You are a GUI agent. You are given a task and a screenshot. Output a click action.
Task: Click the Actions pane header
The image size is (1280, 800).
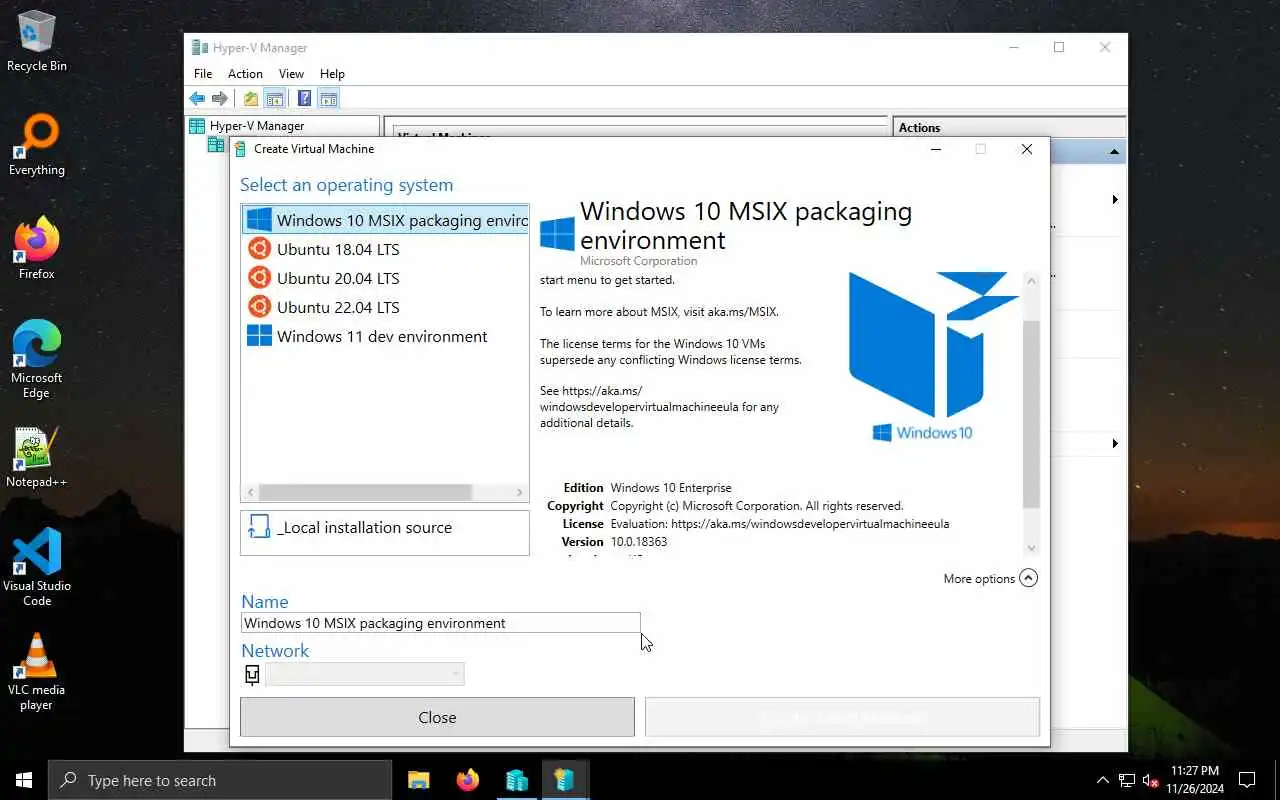1009,128
